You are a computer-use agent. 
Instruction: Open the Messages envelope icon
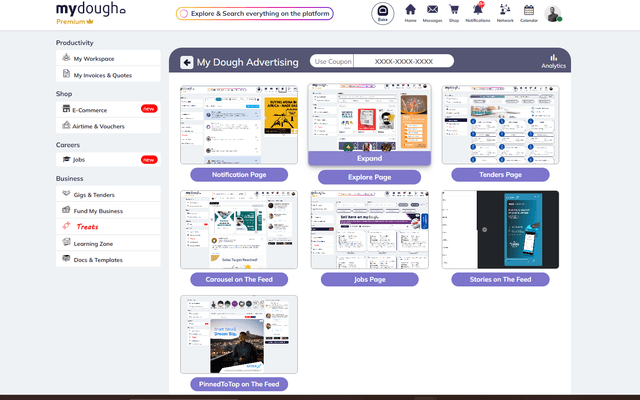tap(432, 12)
